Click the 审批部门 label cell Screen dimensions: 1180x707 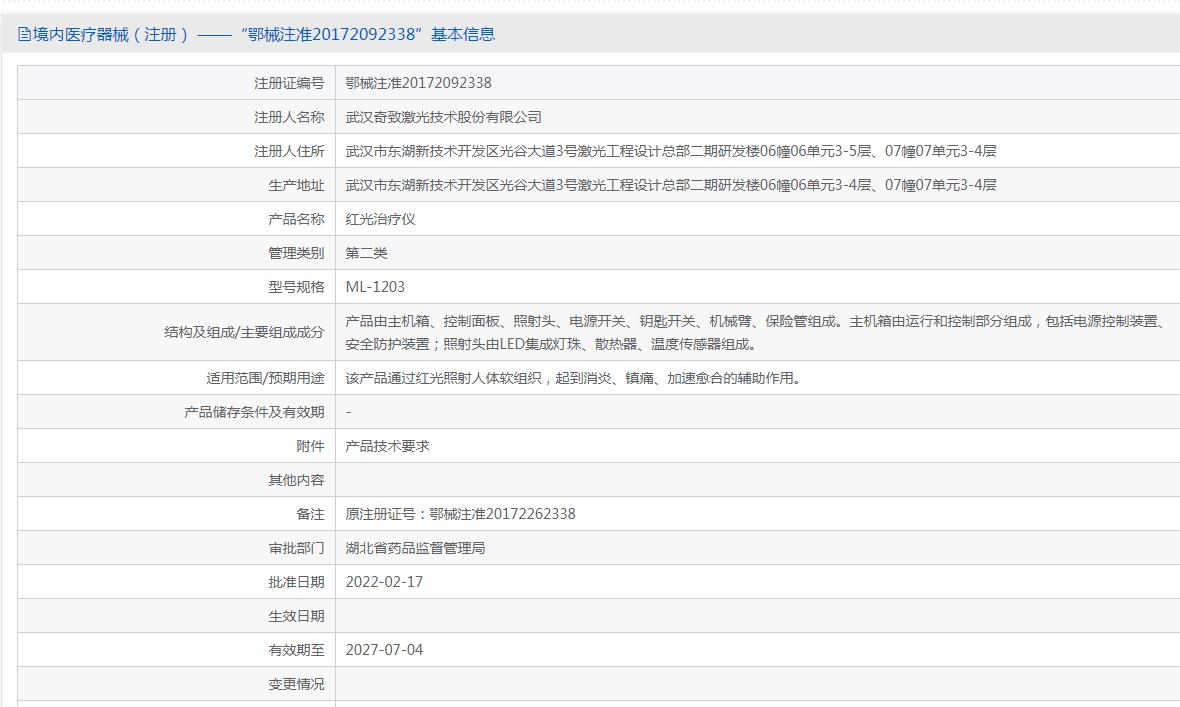(x=176, y=548)
